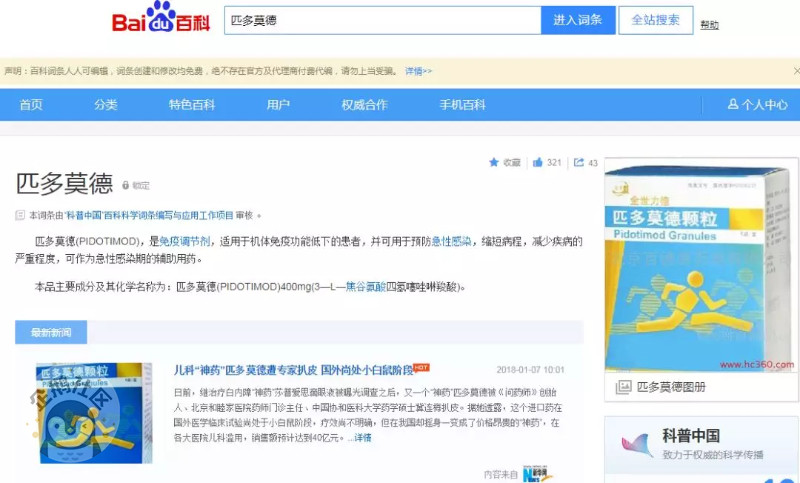Click the 进入词条 button

point(578,20)
